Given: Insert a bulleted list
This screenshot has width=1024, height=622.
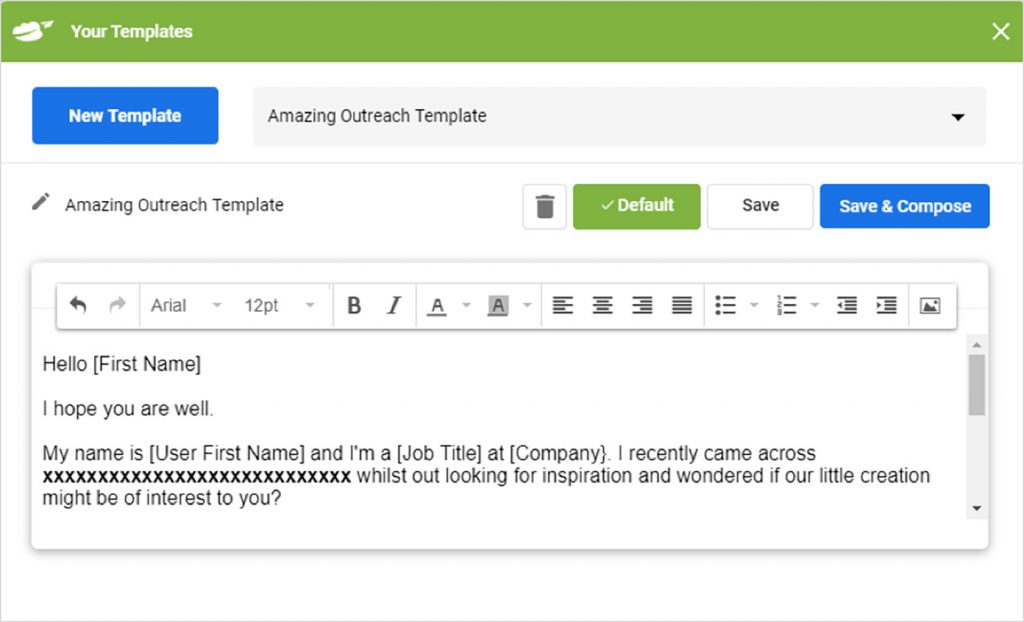Looking at the screenshot, I should [726, 305].
